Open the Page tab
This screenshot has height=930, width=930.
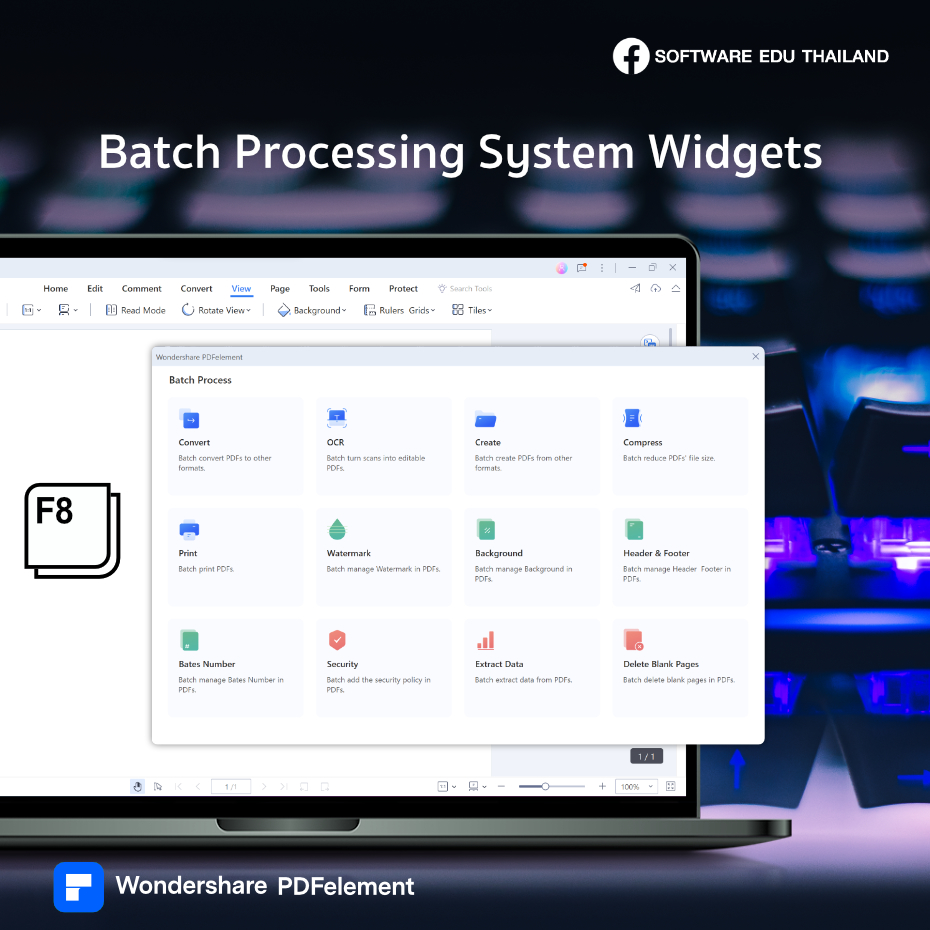(280, 289)
